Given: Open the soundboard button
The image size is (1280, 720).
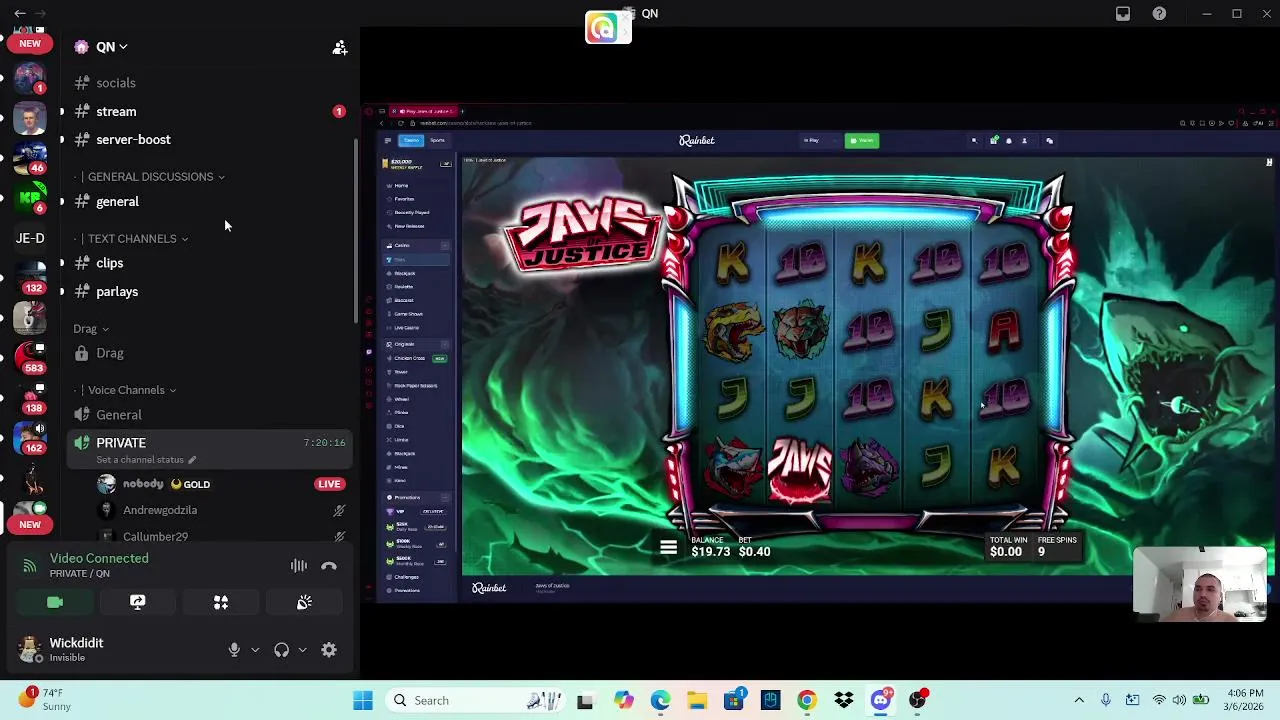Looking at the screenshot, I should [304, 602].
